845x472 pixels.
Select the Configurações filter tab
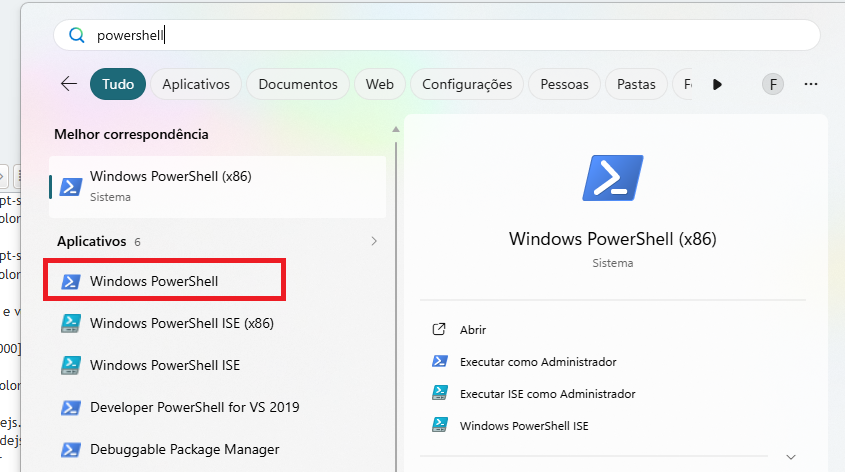pos(467,84)
